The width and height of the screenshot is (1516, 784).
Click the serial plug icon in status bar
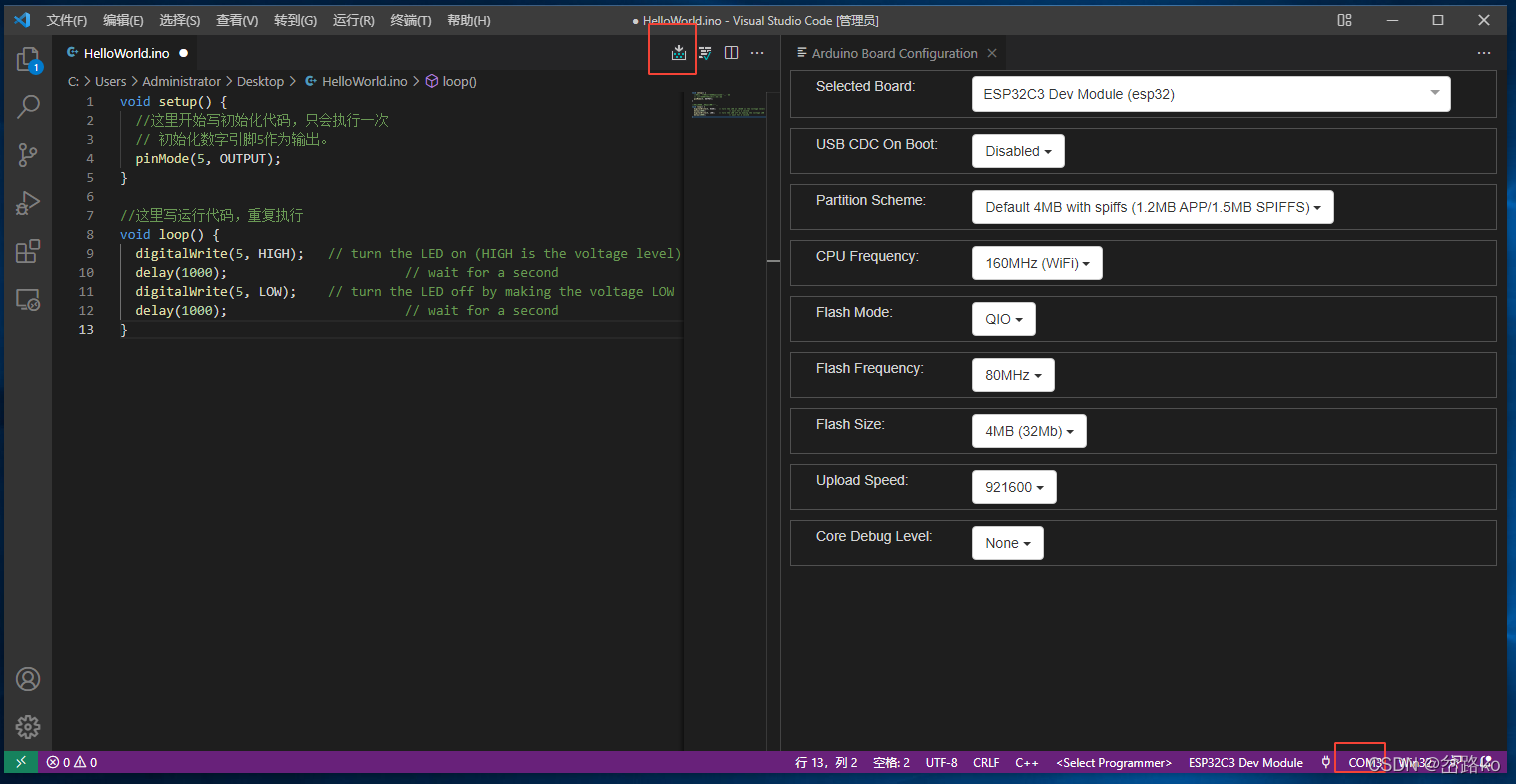tap(1326, 762)
